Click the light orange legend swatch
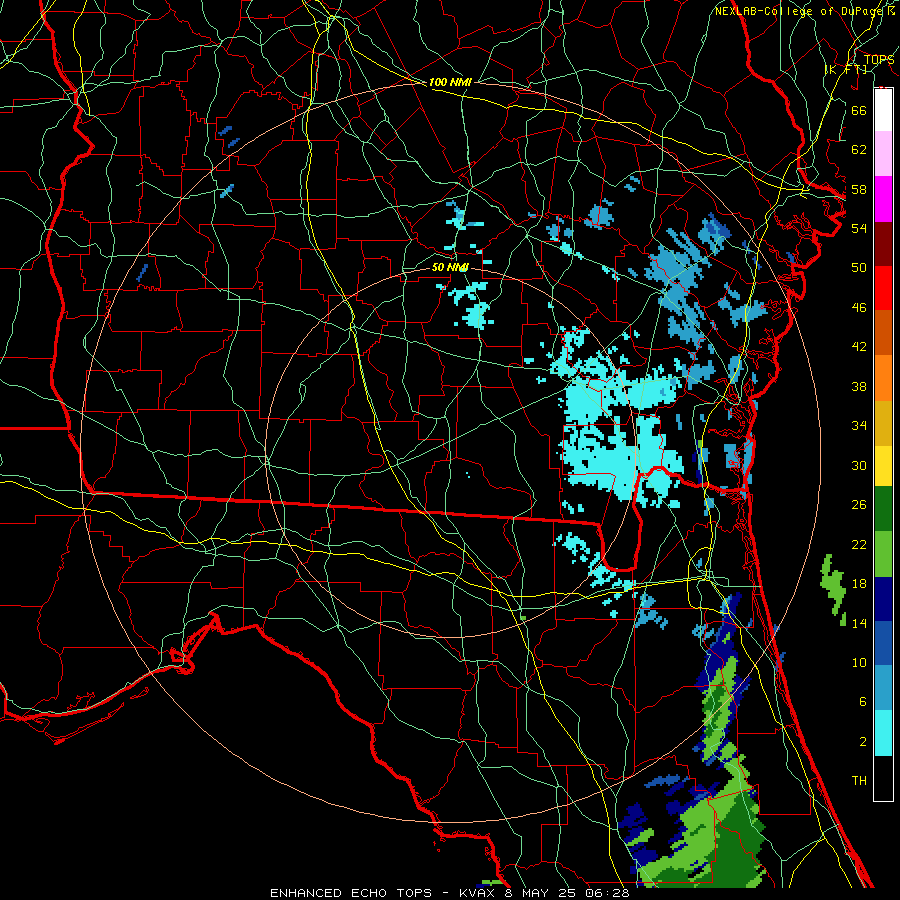This screenshot has height=900, width=900. click(x=883, y=378)
